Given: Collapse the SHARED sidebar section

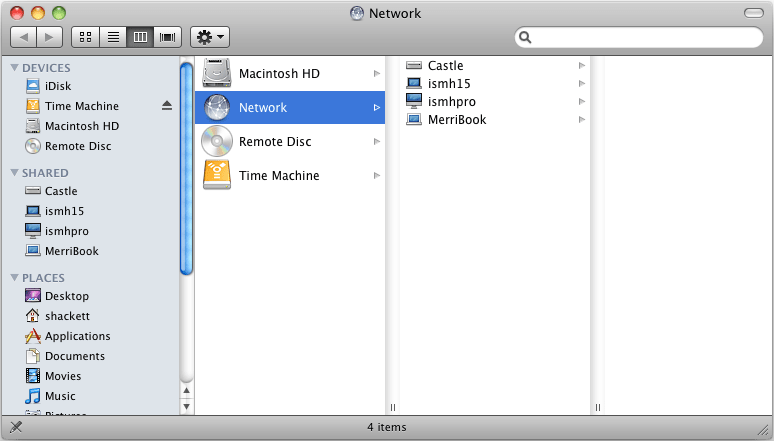Looking at the screenshot, I should coord(15,173).
